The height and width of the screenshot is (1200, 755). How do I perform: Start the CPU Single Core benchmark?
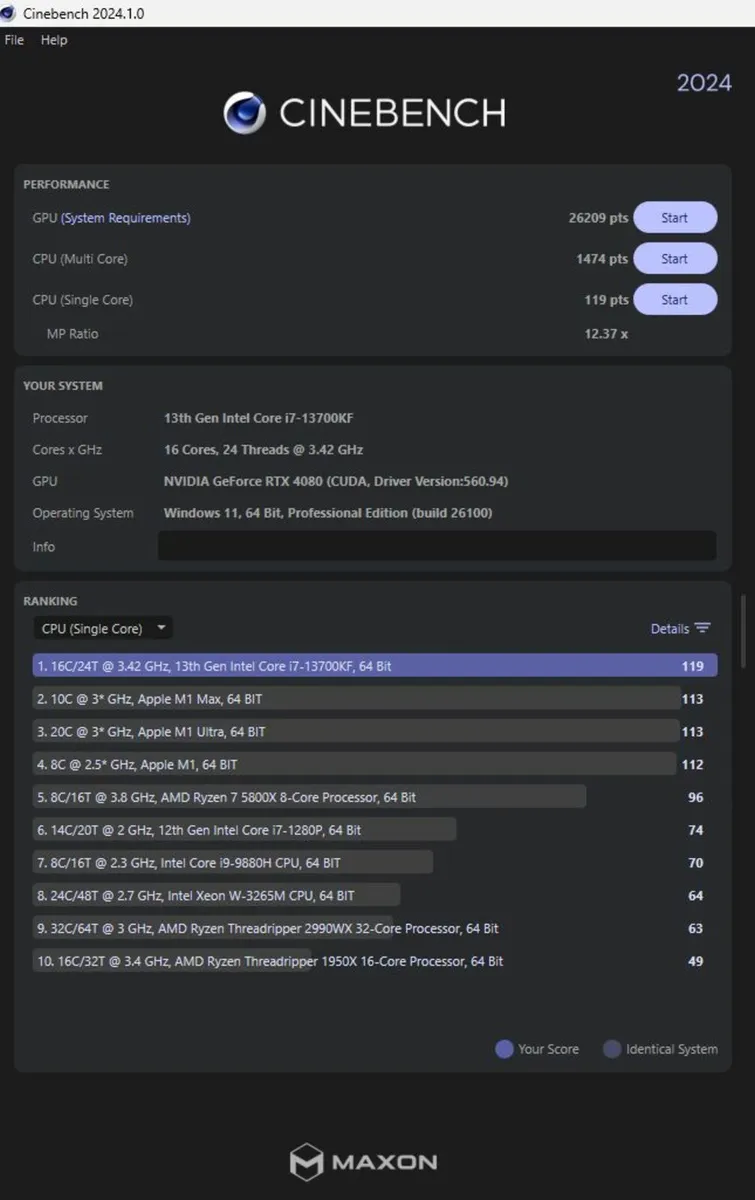[x=674, y=300]
